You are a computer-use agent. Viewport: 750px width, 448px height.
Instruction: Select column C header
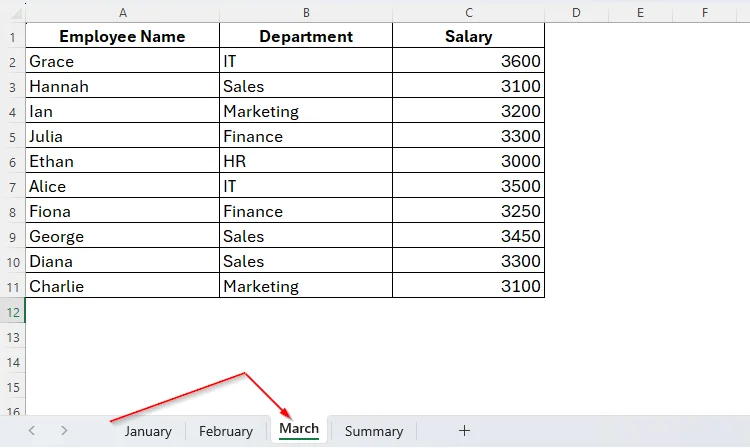pyautogui.click(x=469, y=13)
